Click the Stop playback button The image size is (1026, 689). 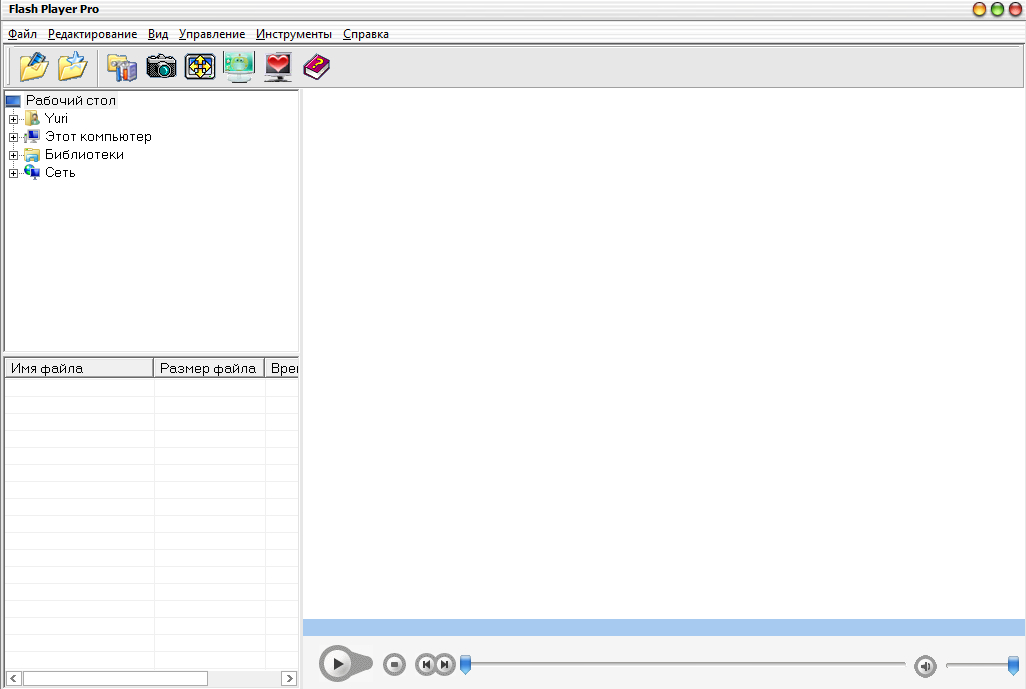point(394,664)
